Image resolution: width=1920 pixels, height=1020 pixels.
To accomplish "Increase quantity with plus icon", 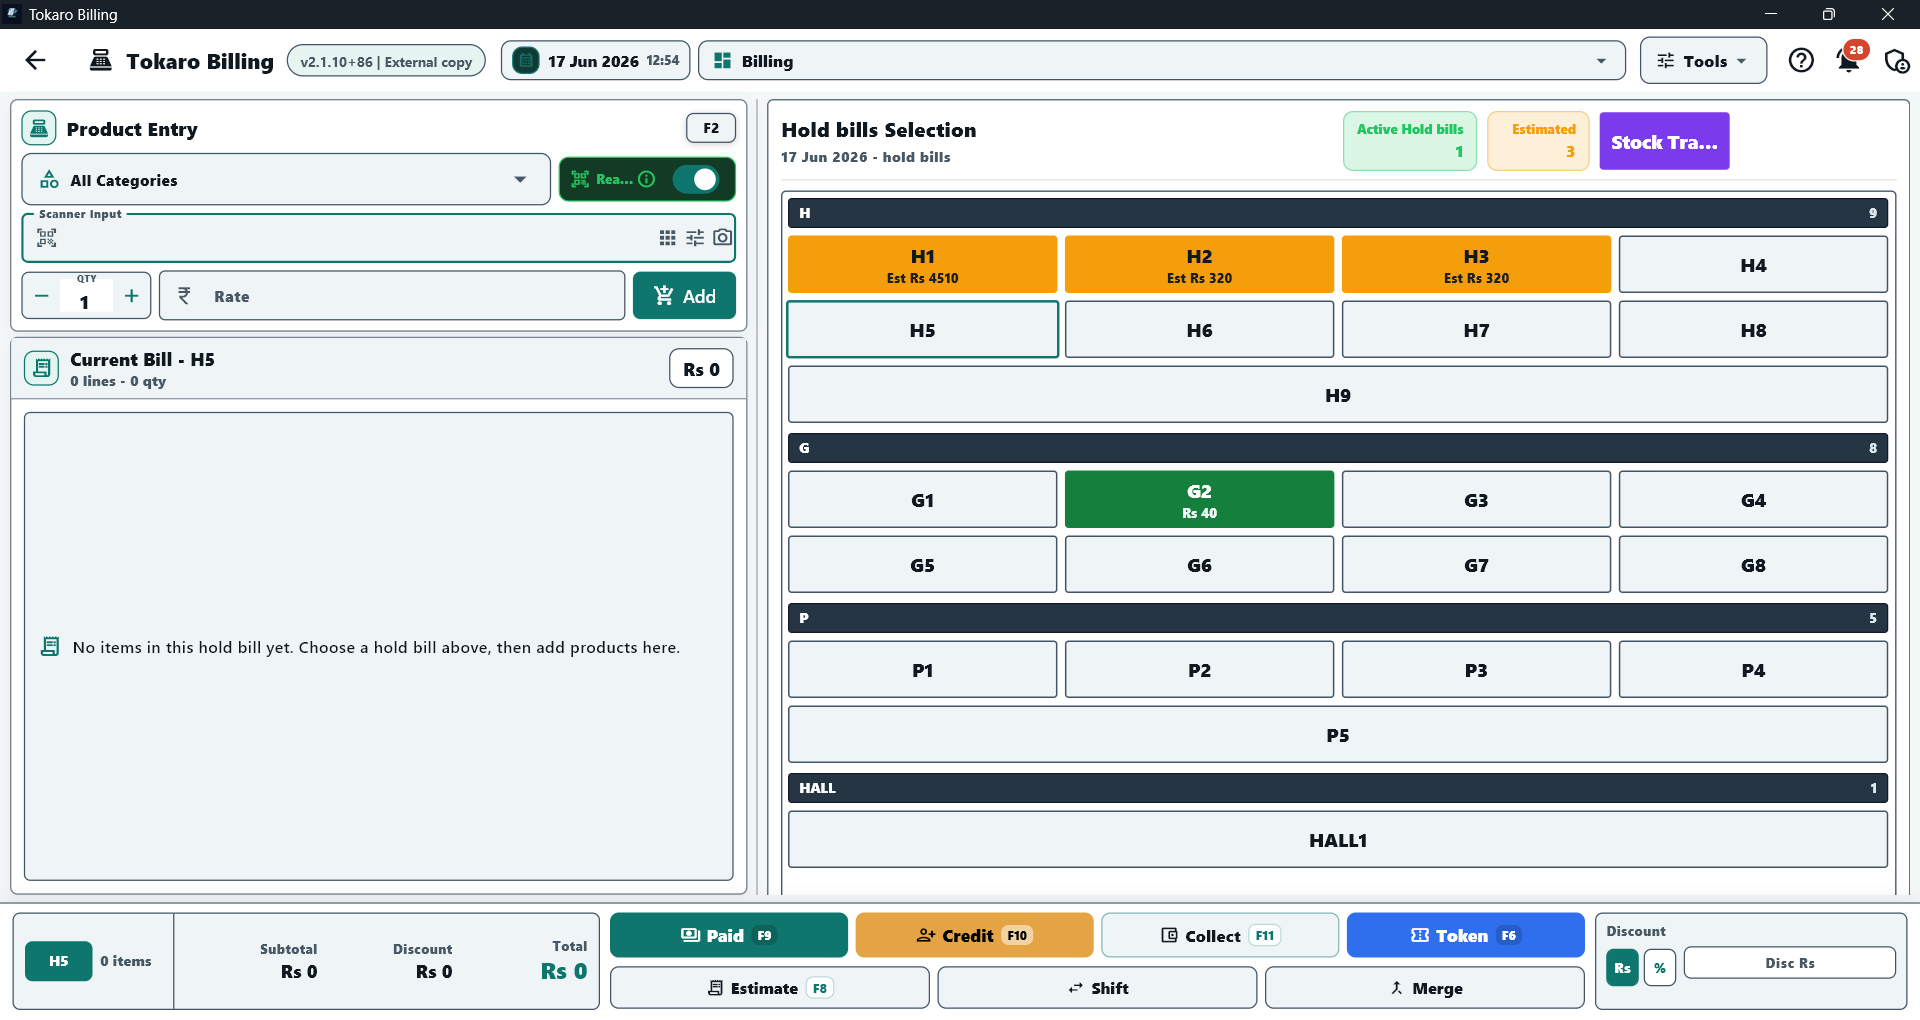I will coord(131,296).
